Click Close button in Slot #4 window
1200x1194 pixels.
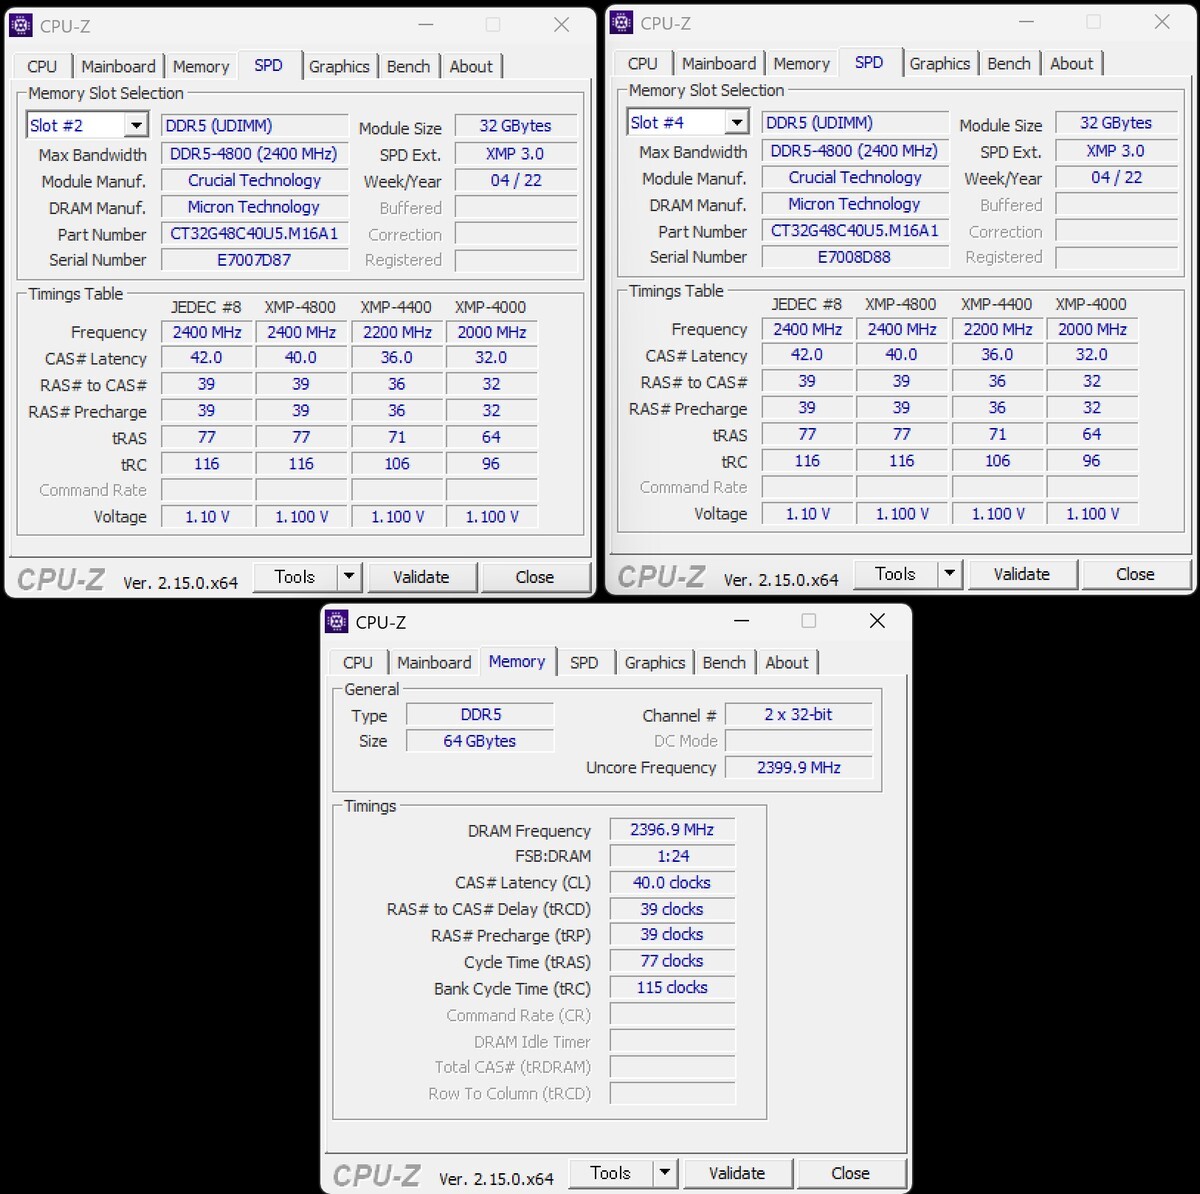(x=1135, y=574)
